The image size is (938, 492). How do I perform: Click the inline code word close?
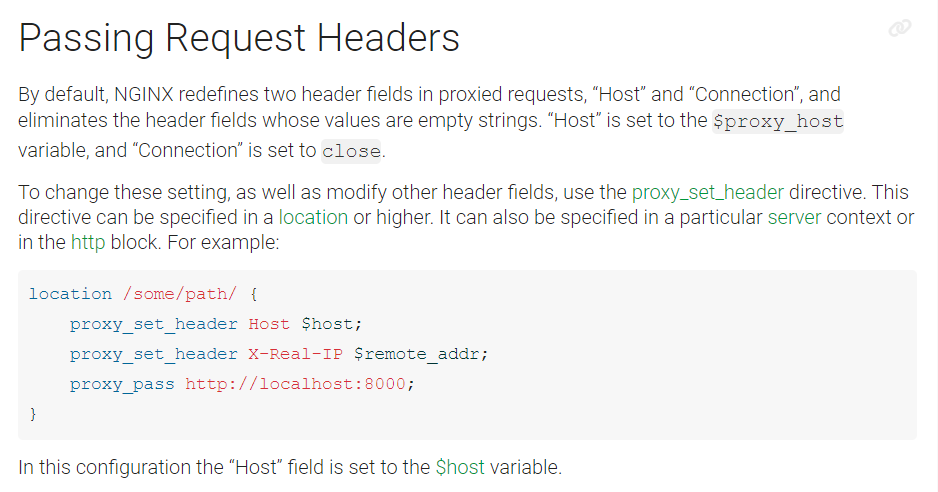pos(351,151)
